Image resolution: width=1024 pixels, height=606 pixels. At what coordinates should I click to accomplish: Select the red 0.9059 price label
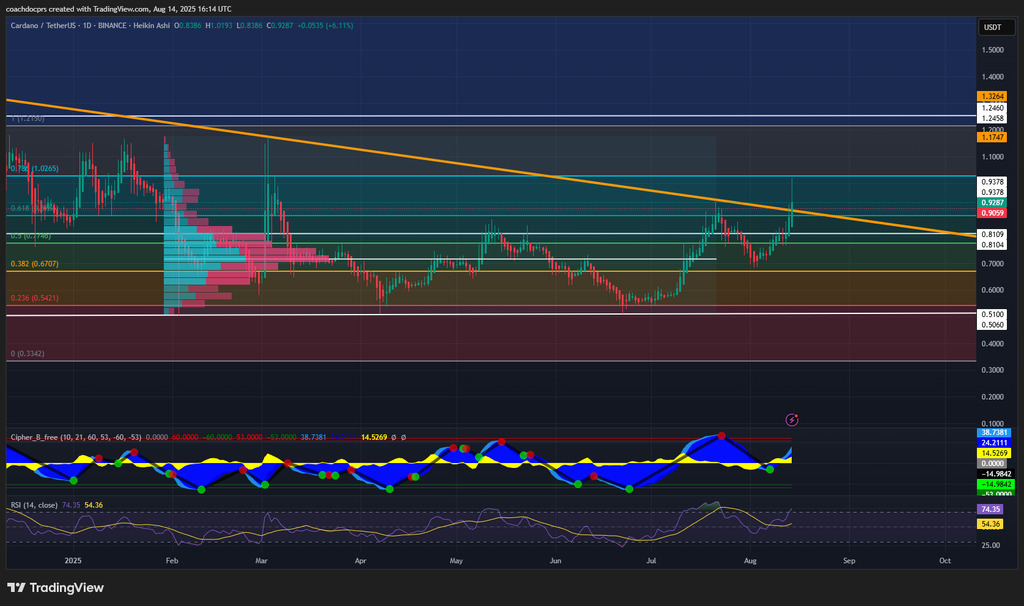tap(993, 213)
